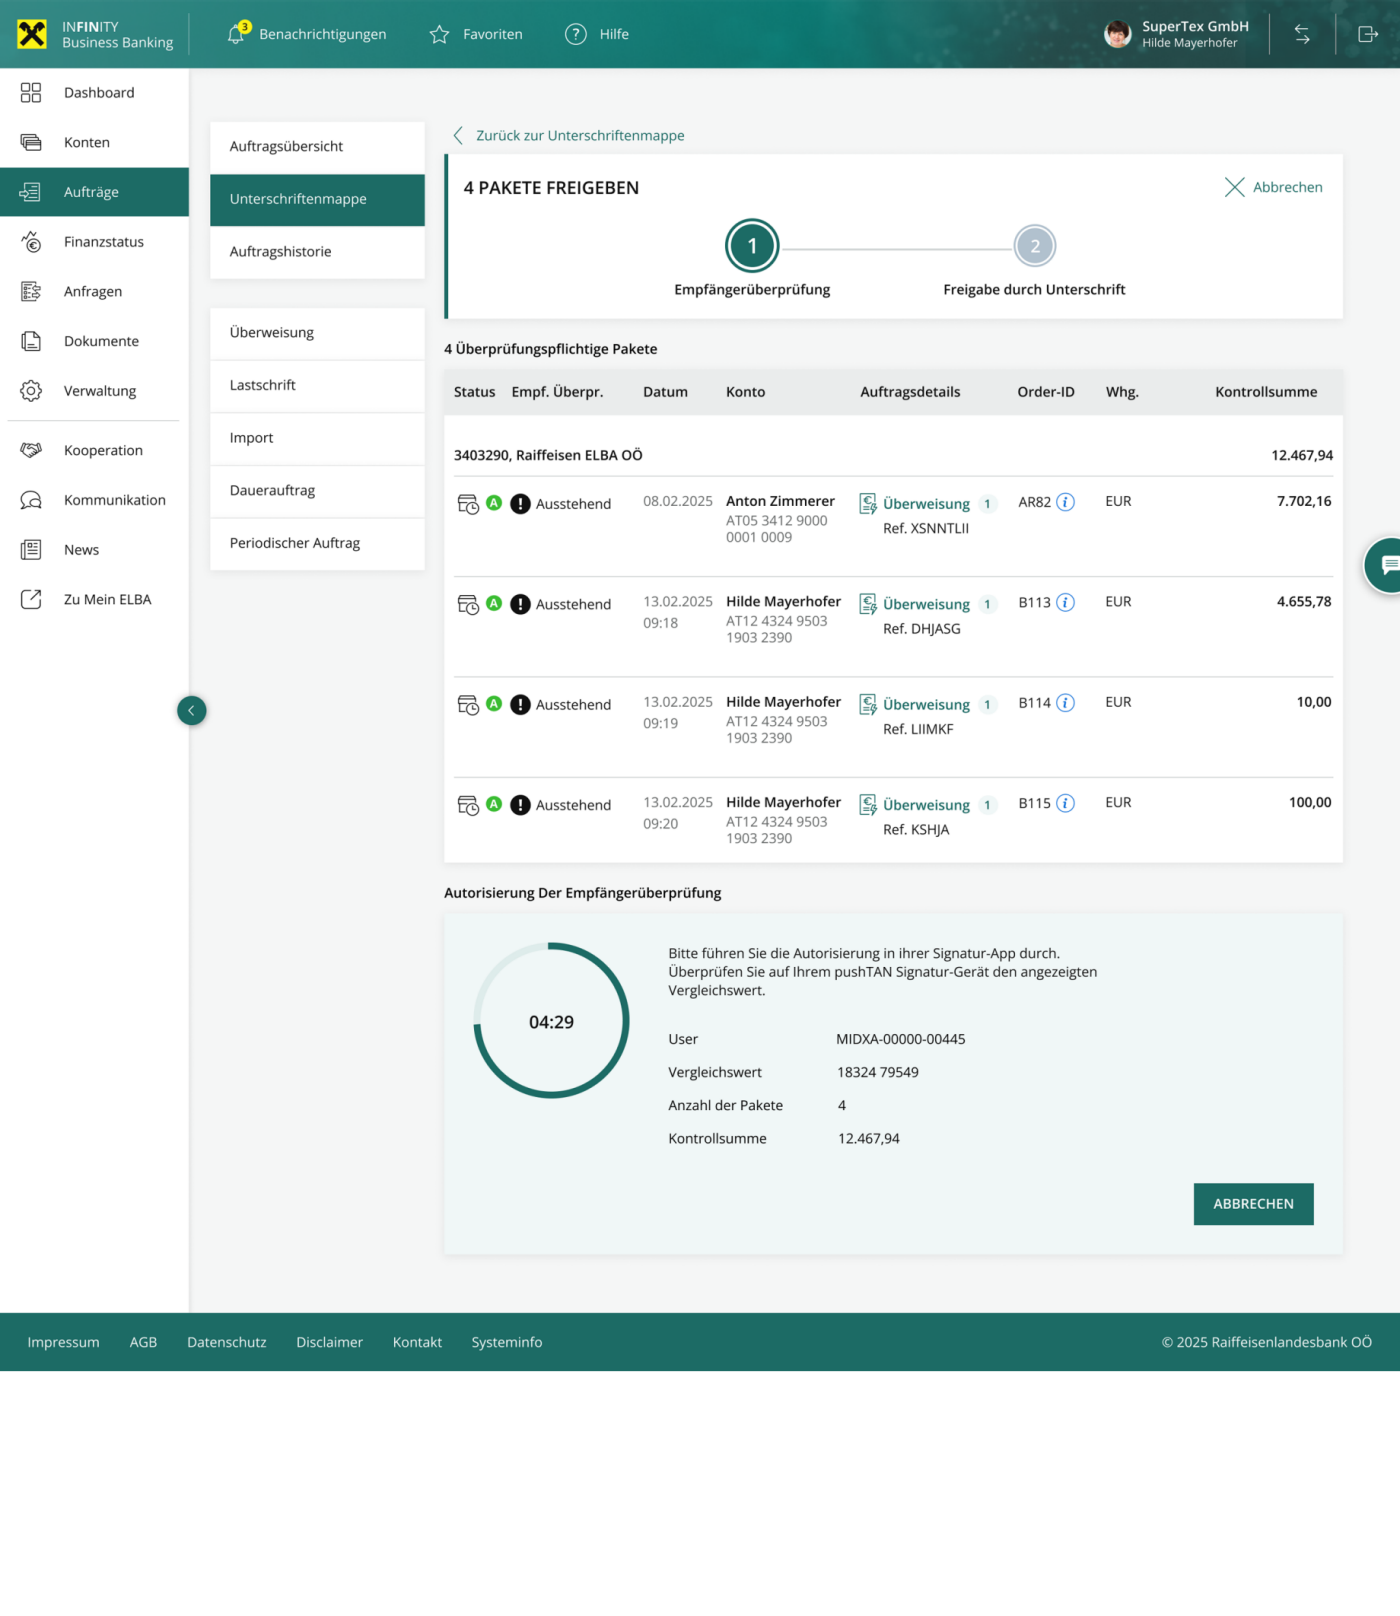Click the exclamation status icon for B113

click(520, 604)
